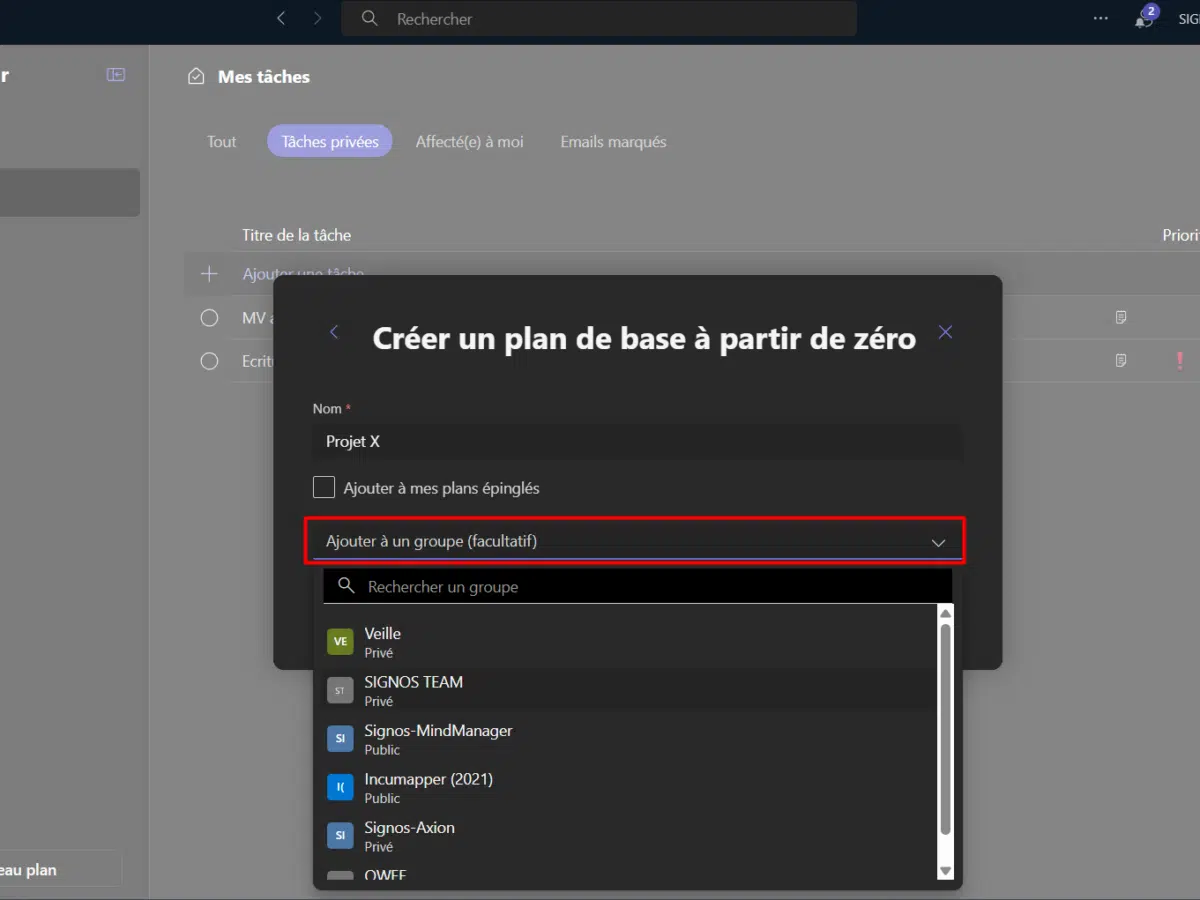
Task: Collapse the 'Ajouter à un groupe' dropdown
Action: 938,542
